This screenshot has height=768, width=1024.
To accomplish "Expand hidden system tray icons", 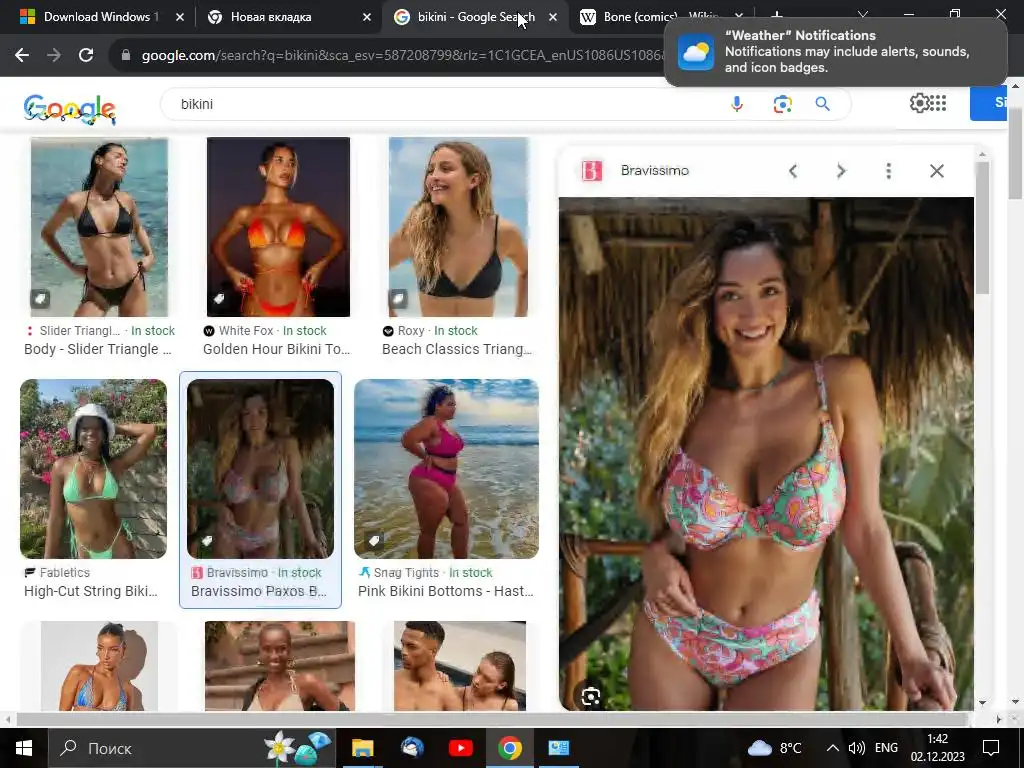I will click(x=832, y=748).
